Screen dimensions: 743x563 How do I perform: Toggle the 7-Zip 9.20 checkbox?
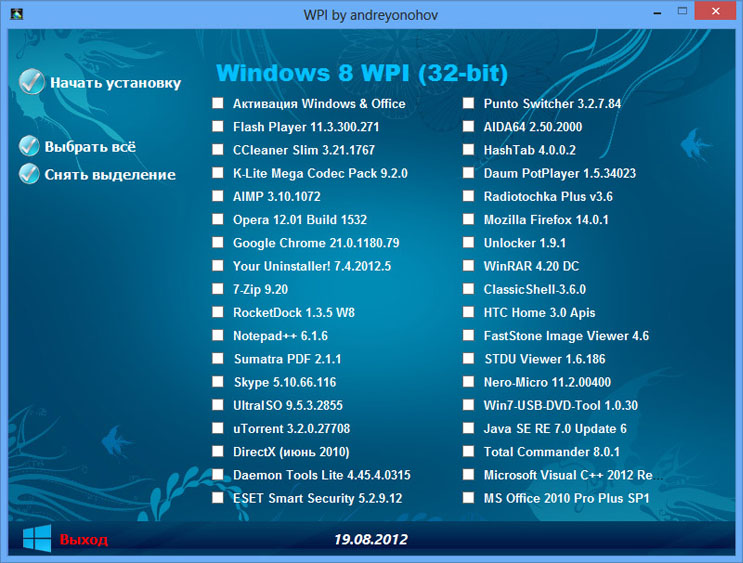click(218, 289)
